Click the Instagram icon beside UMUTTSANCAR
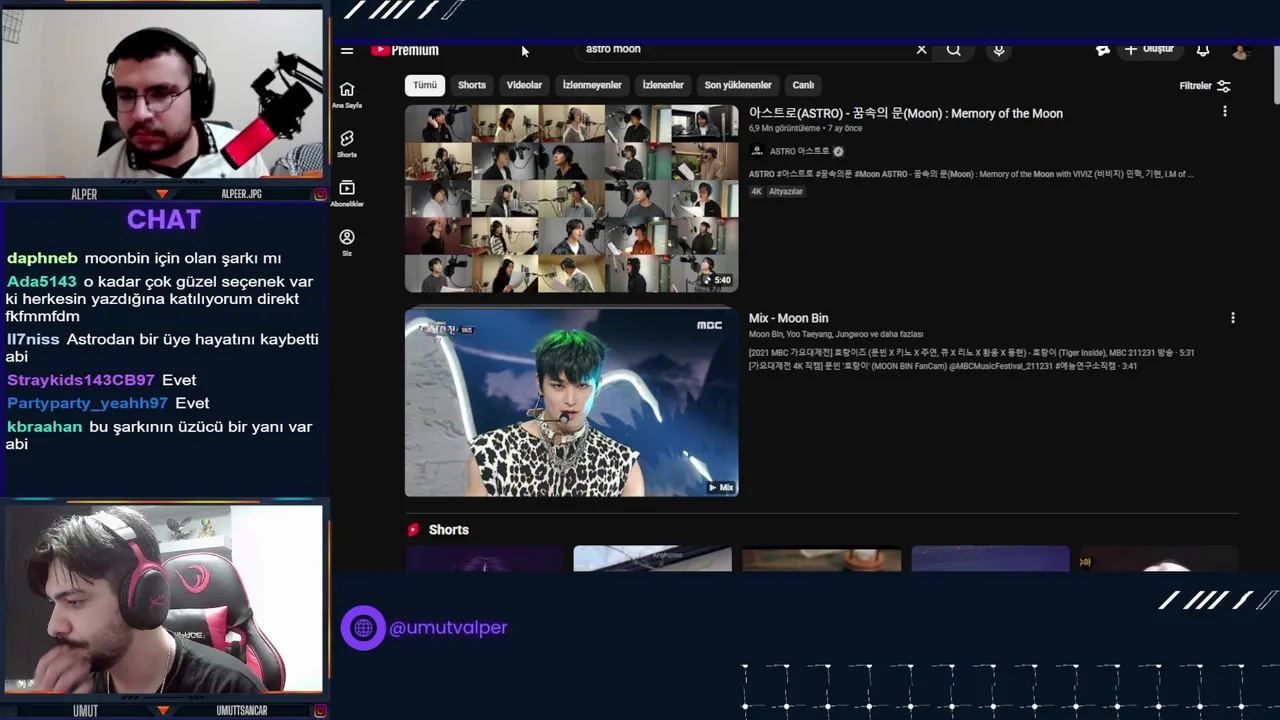This screenshot has width=1280, height=720. [x=320, y=711]
